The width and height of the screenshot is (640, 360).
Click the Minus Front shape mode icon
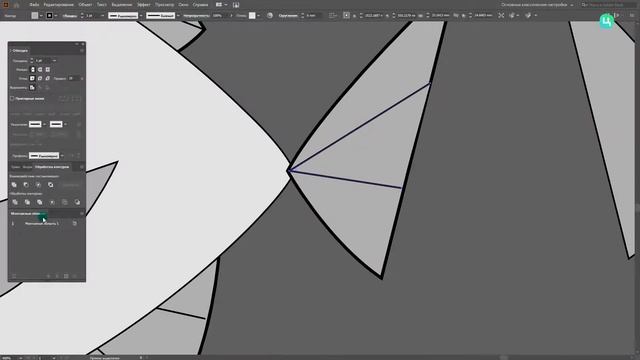[26, 185]
